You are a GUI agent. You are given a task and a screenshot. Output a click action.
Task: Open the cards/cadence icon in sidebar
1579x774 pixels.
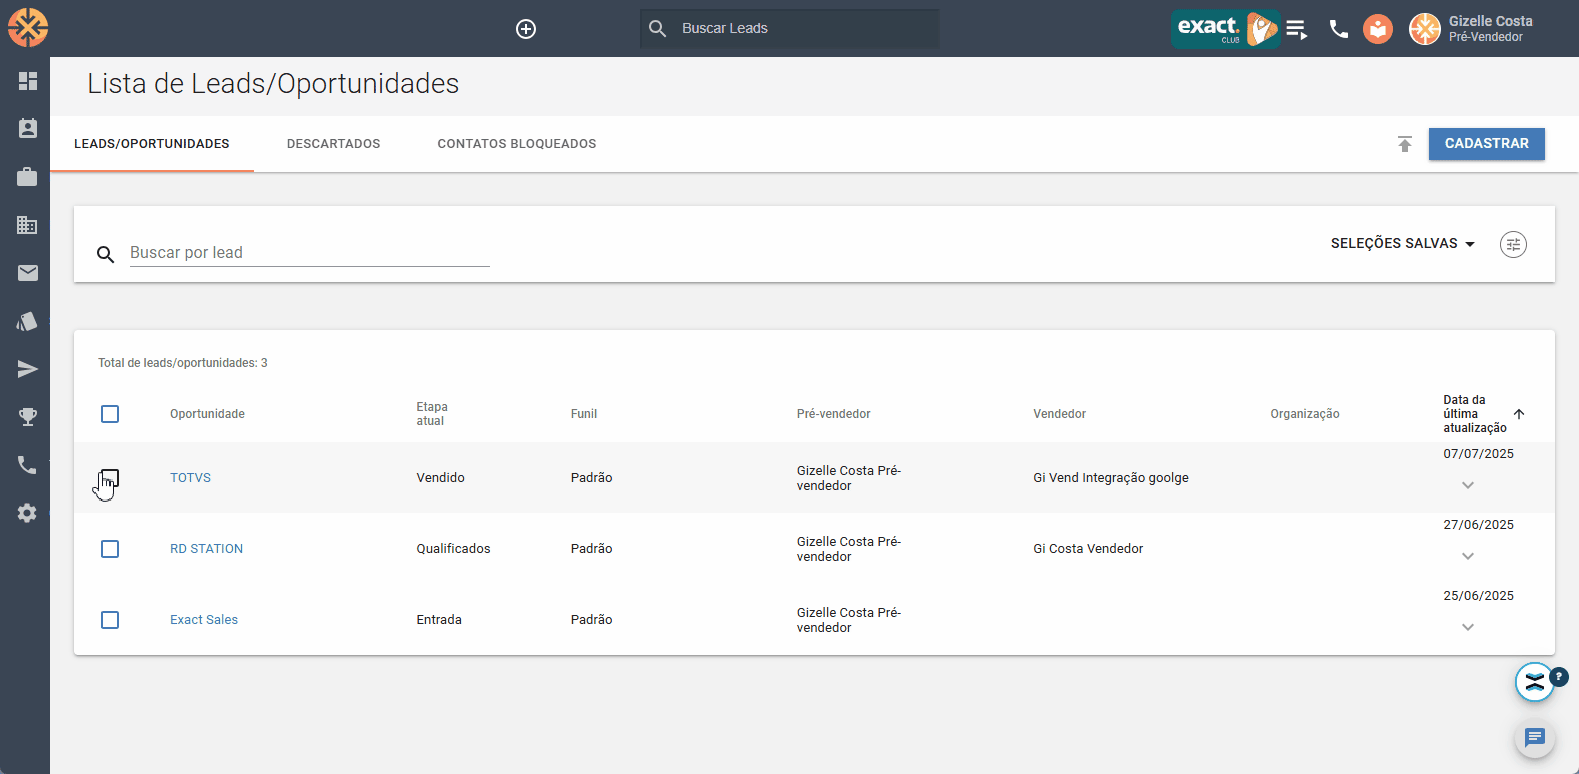tap(27, 321)
